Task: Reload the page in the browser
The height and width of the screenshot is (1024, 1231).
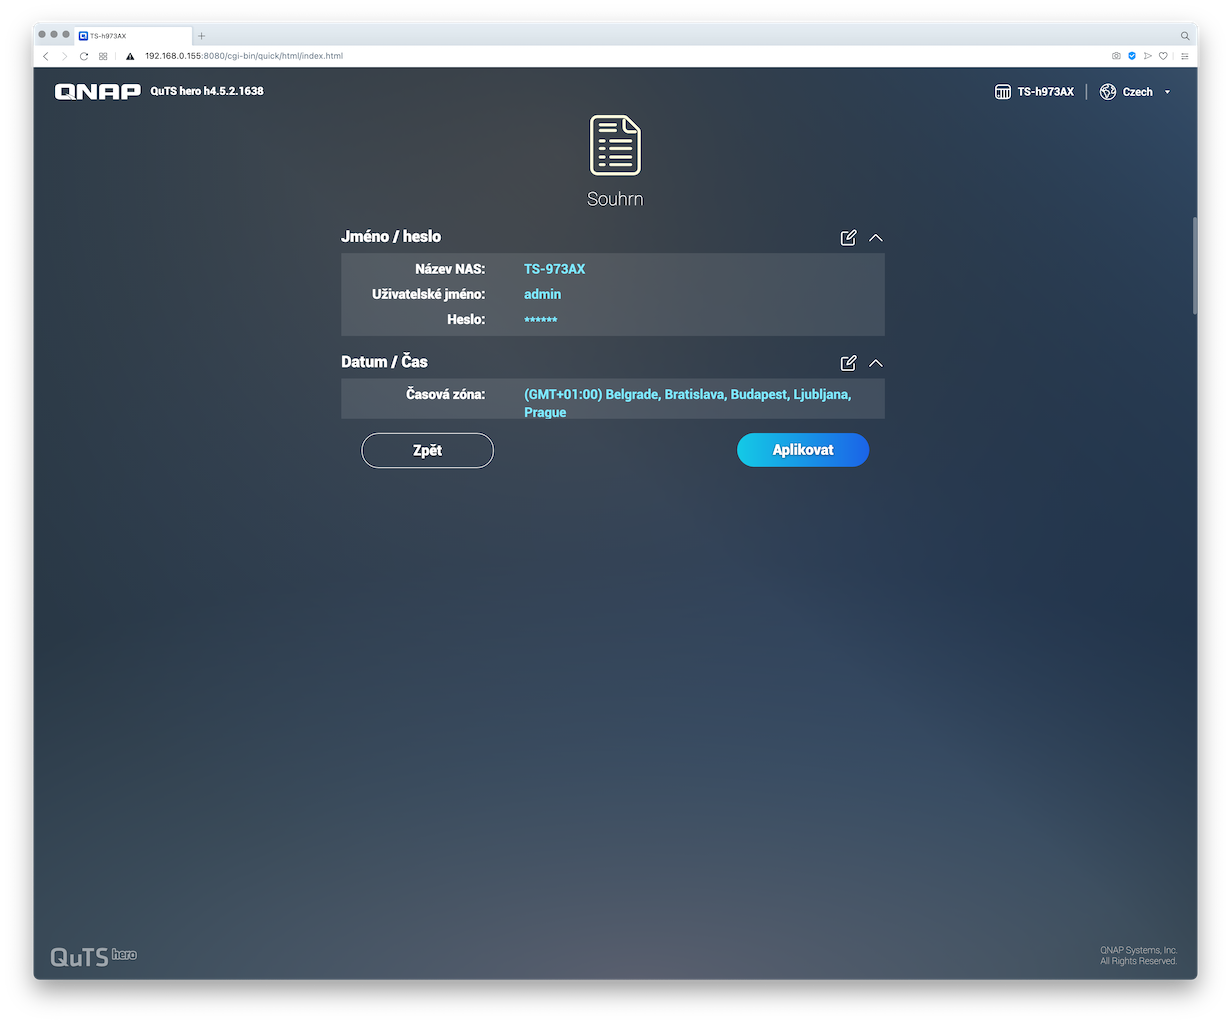Action: click(84, 56)
